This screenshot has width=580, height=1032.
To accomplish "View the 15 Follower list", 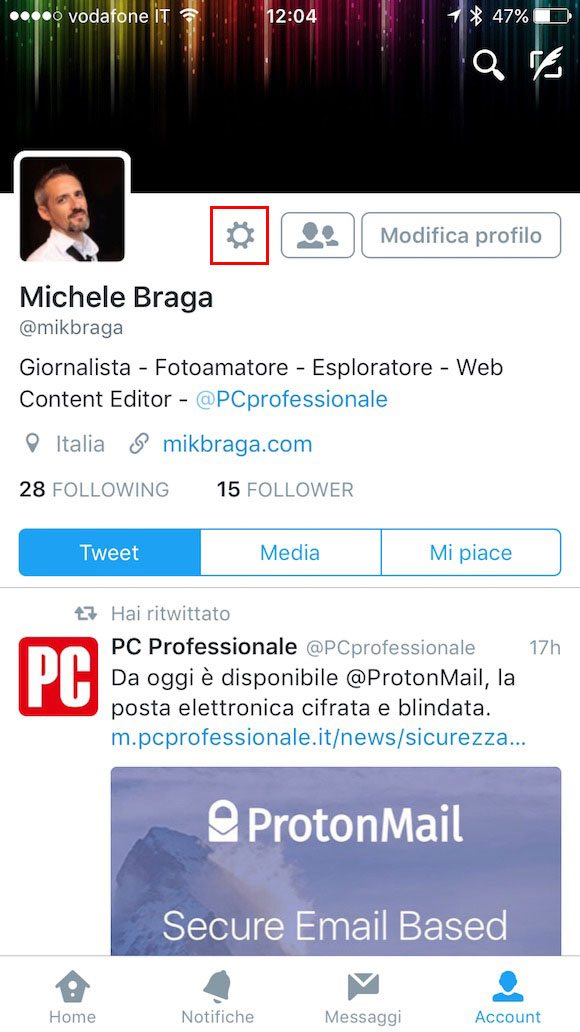I will coord(285,490).
